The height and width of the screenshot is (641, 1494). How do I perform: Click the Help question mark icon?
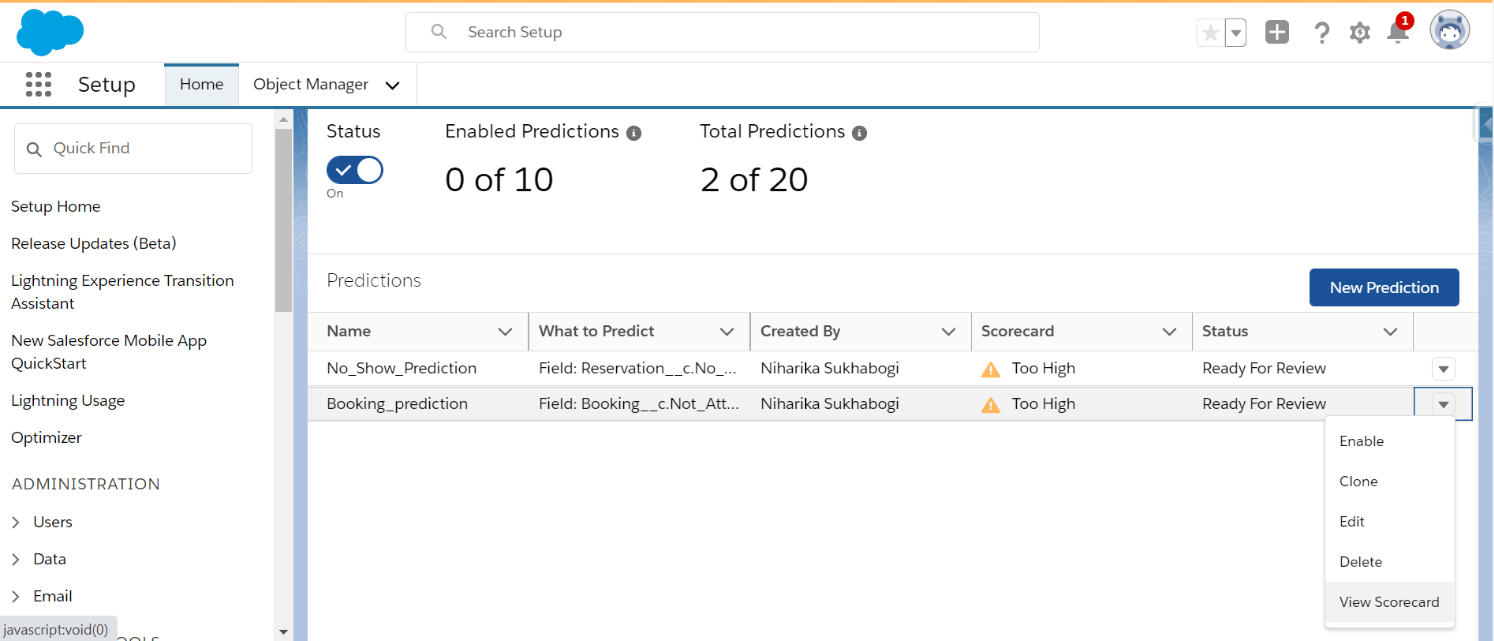(1321, 33)
